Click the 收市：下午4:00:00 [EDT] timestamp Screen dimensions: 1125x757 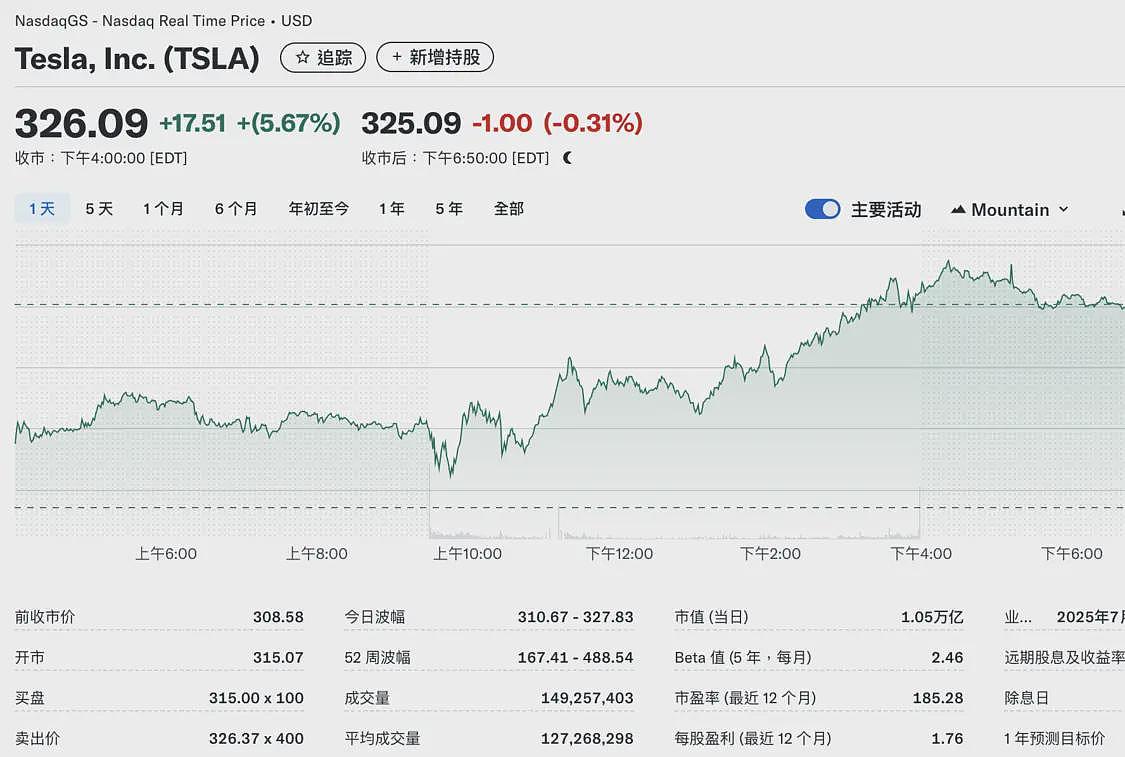click(x=101, y=158)
